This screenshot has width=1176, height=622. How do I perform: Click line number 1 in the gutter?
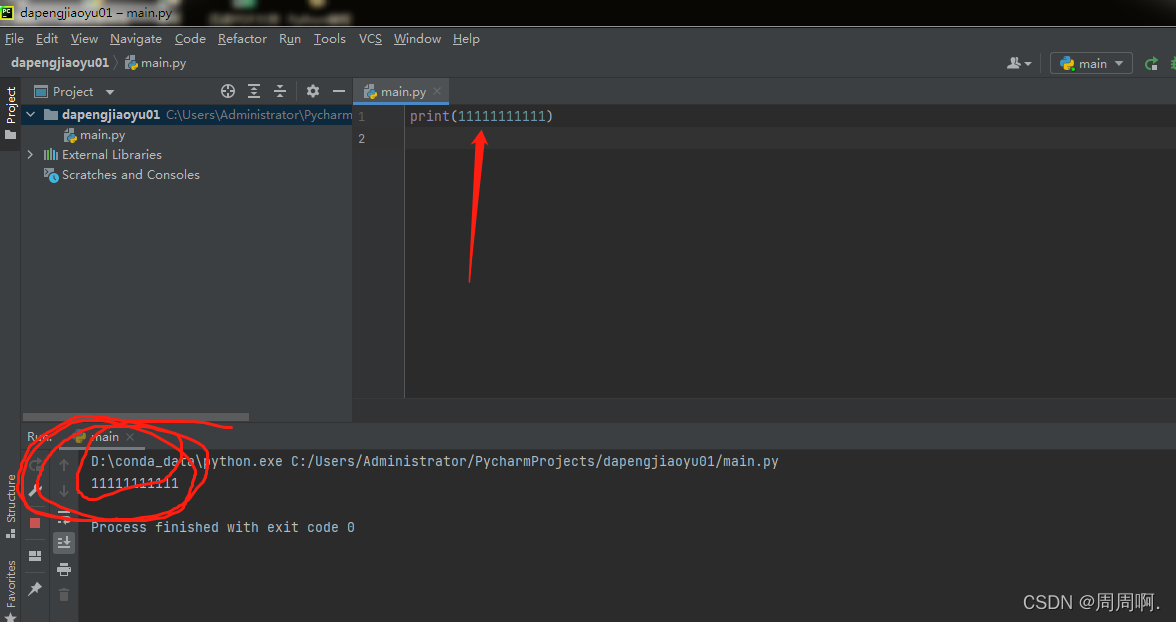tap(362, 116)
